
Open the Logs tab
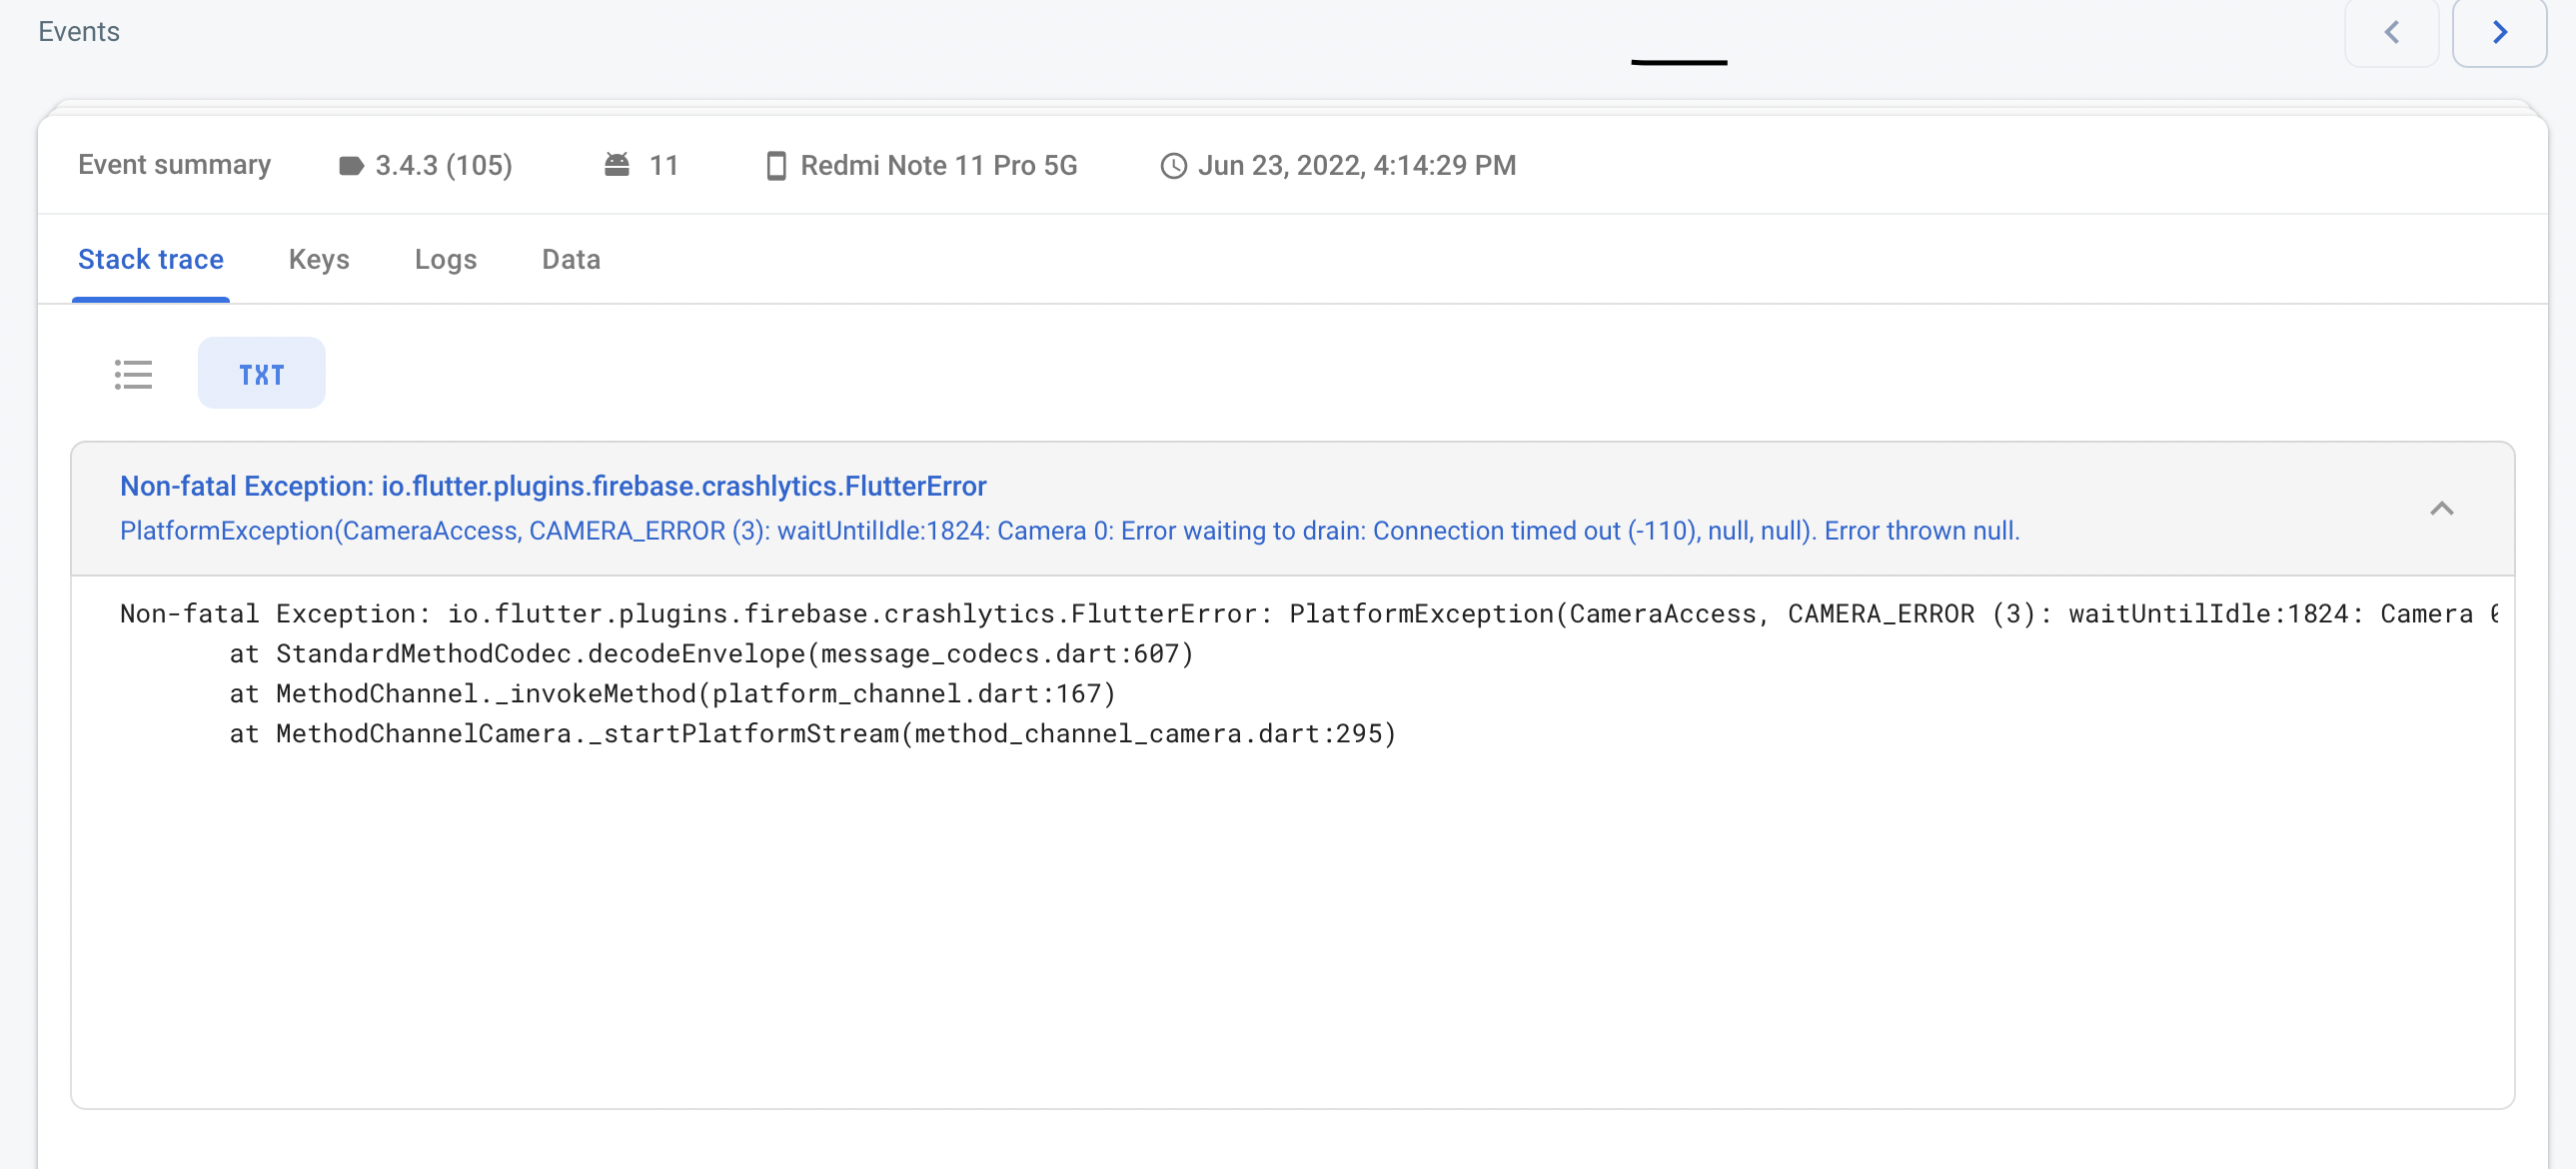click(445, 260)
